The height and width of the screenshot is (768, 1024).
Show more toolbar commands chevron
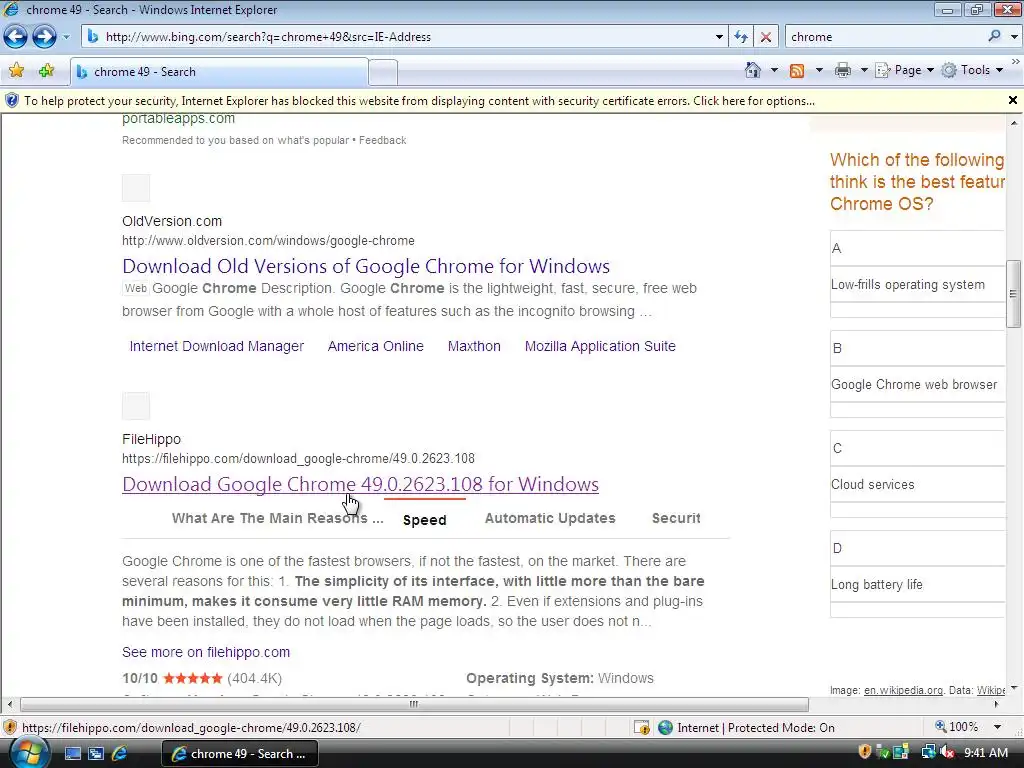point(1016,61)
